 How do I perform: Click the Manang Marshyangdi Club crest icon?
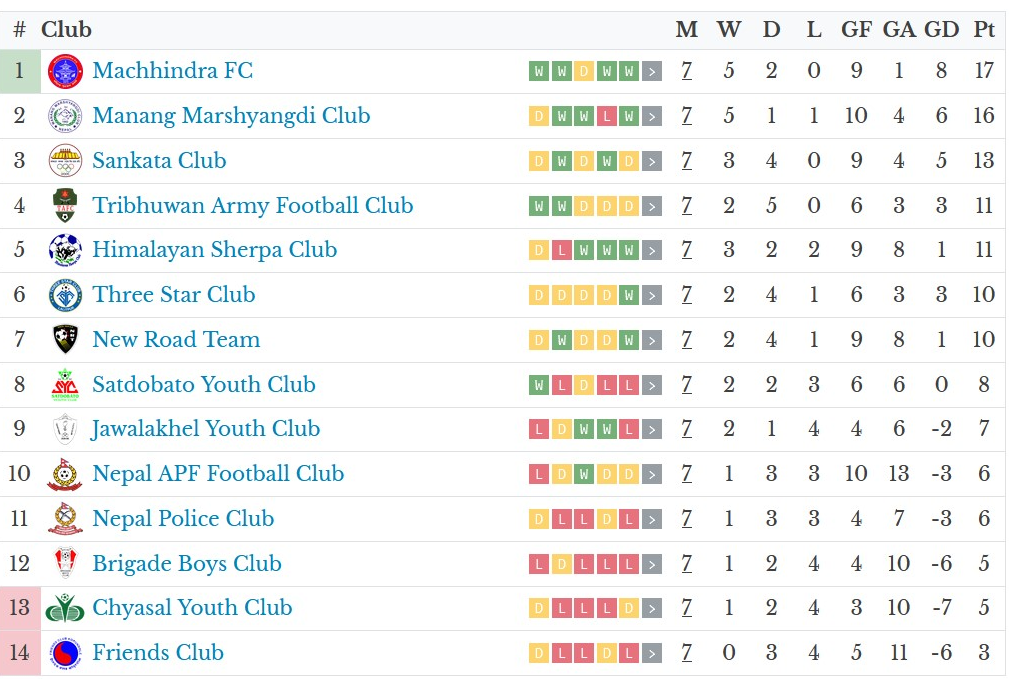click(66, 116)
